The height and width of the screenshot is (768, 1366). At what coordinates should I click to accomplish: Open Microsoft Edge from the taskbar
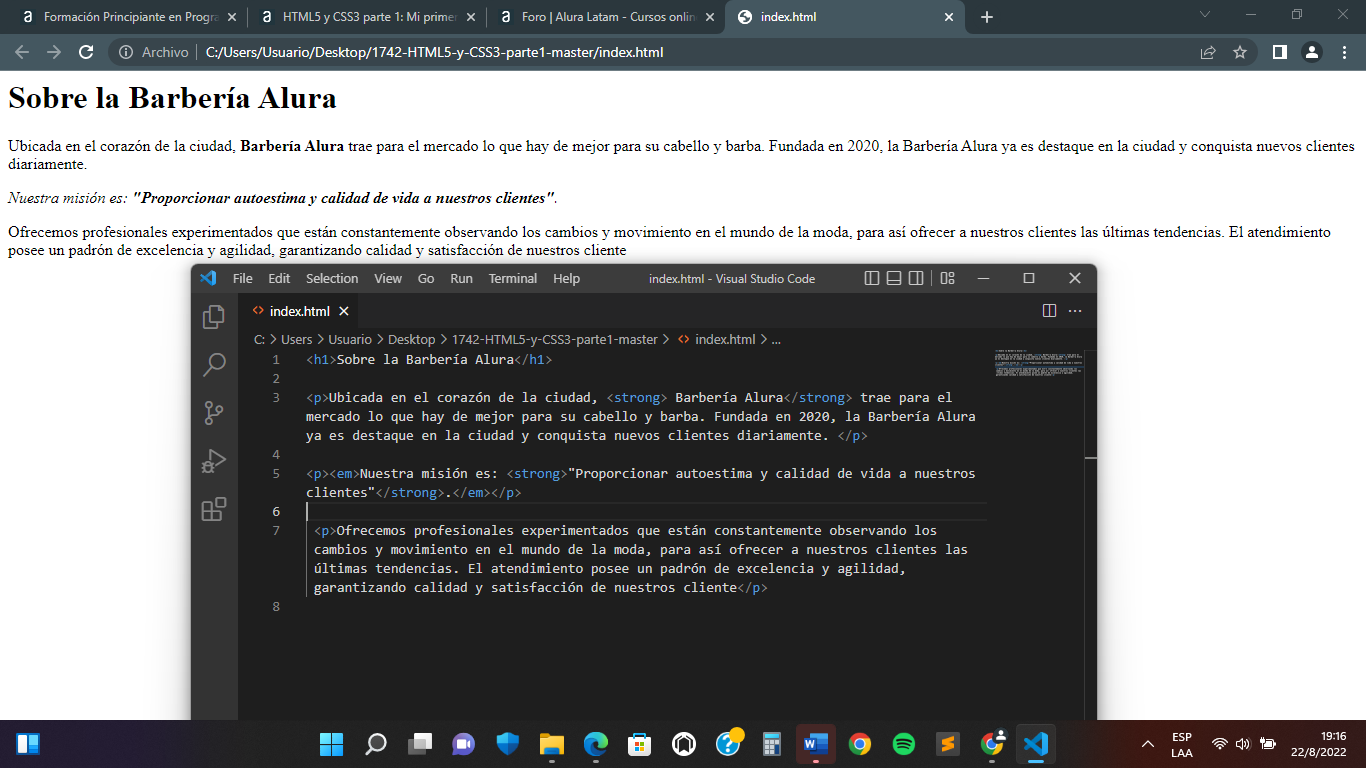(x=595, y=744)
